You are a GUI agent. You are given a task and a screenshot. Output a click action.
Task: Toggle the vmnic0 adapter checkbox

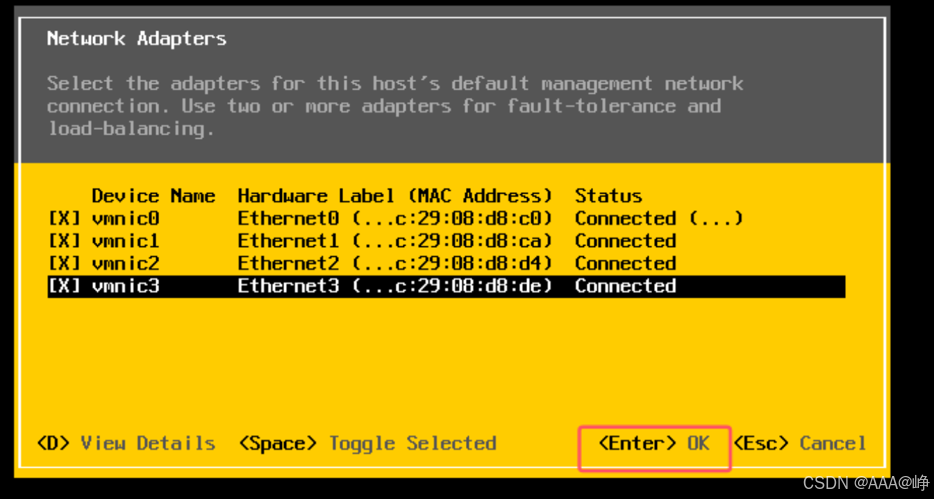(x=64, y=219)
